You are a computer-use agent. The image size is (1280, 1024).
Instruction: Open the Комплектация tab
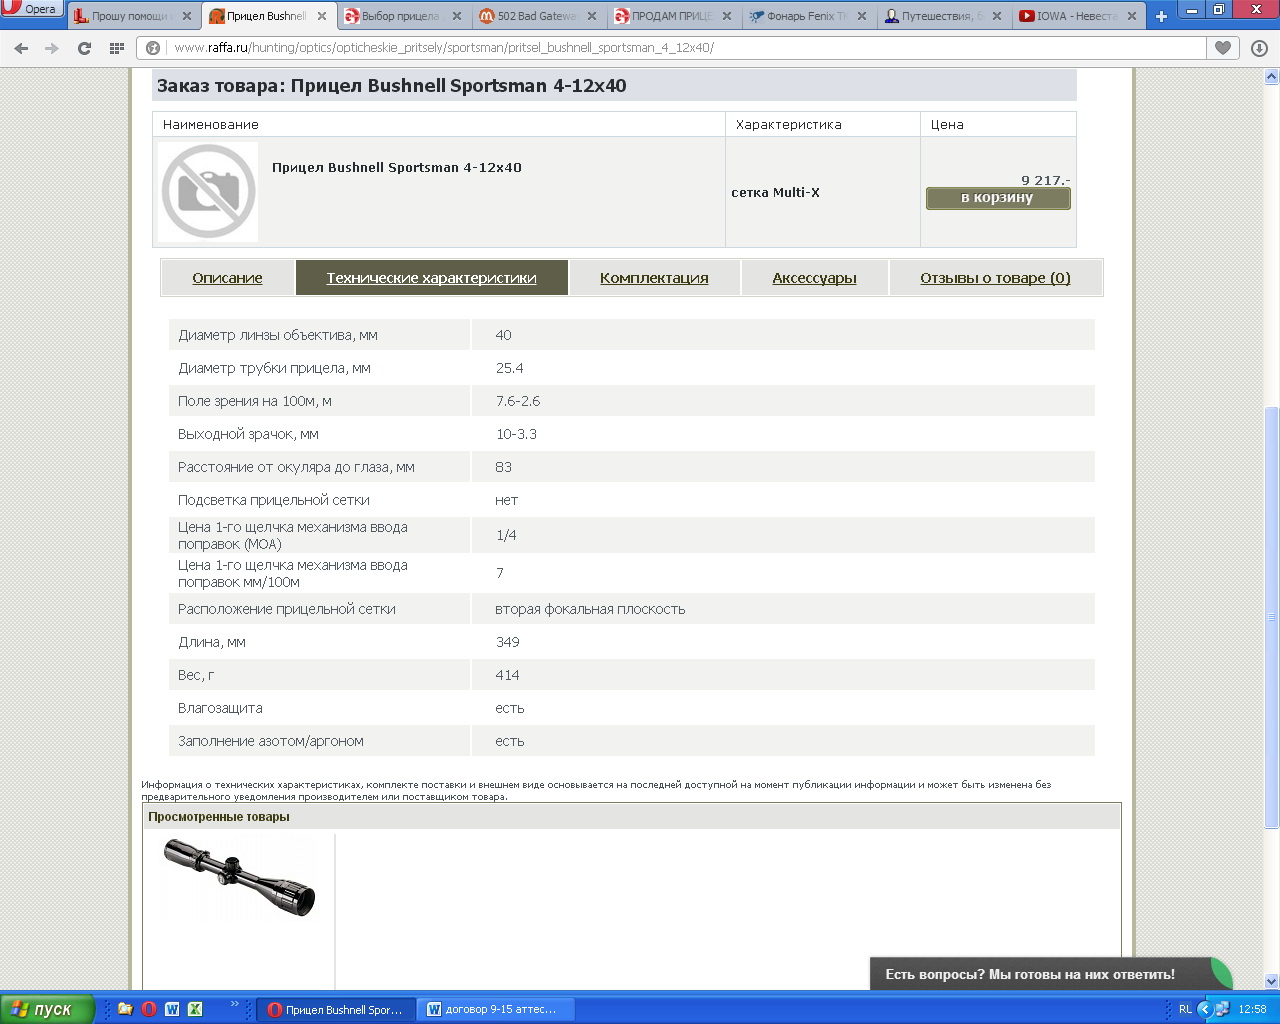[x=654, y=278]
